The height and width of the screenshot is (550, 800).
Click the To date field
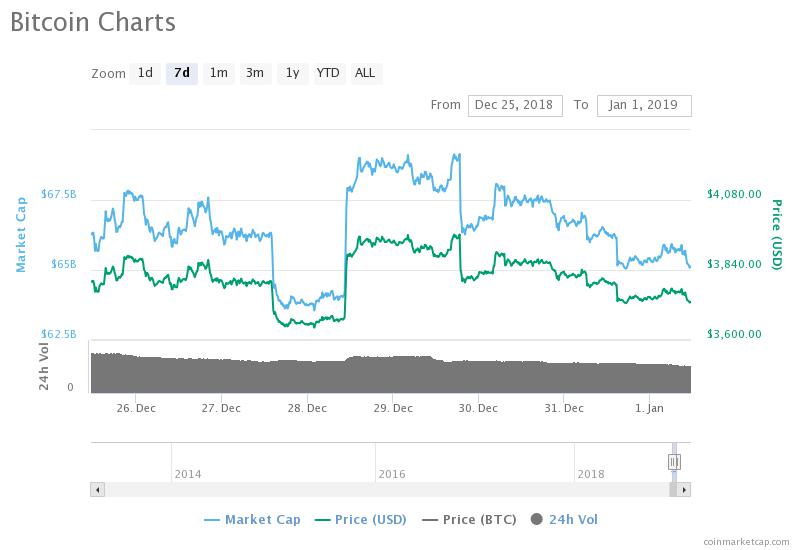(644, 105)
